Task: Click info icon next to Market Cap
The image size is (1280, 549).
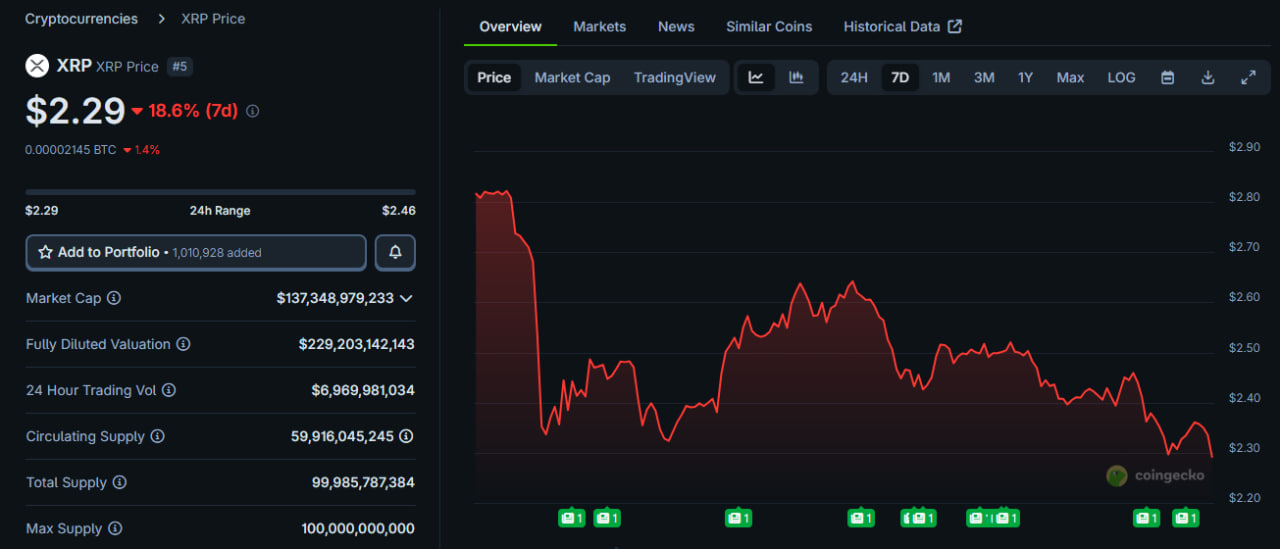Action: (x=114, y=298)
